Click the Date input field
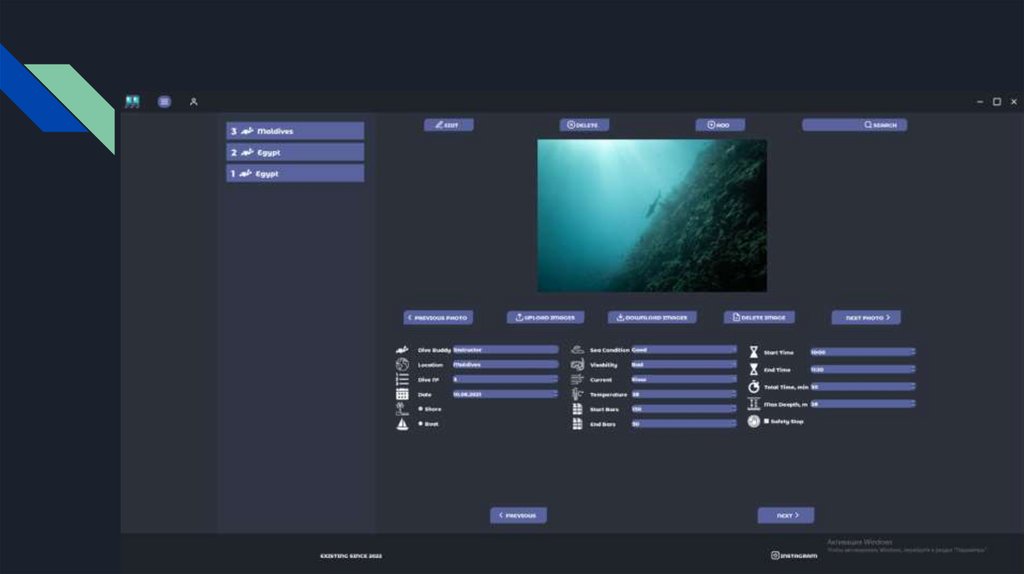Screen dimensions: 1024x574 [x=505, y=394]
